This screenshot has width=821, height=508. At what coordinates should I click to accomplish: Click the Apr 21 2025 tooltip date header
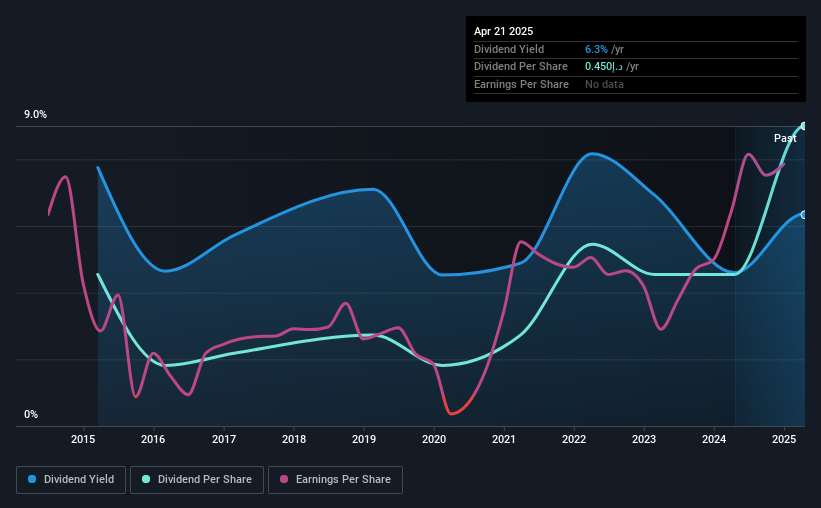point(503,31)
